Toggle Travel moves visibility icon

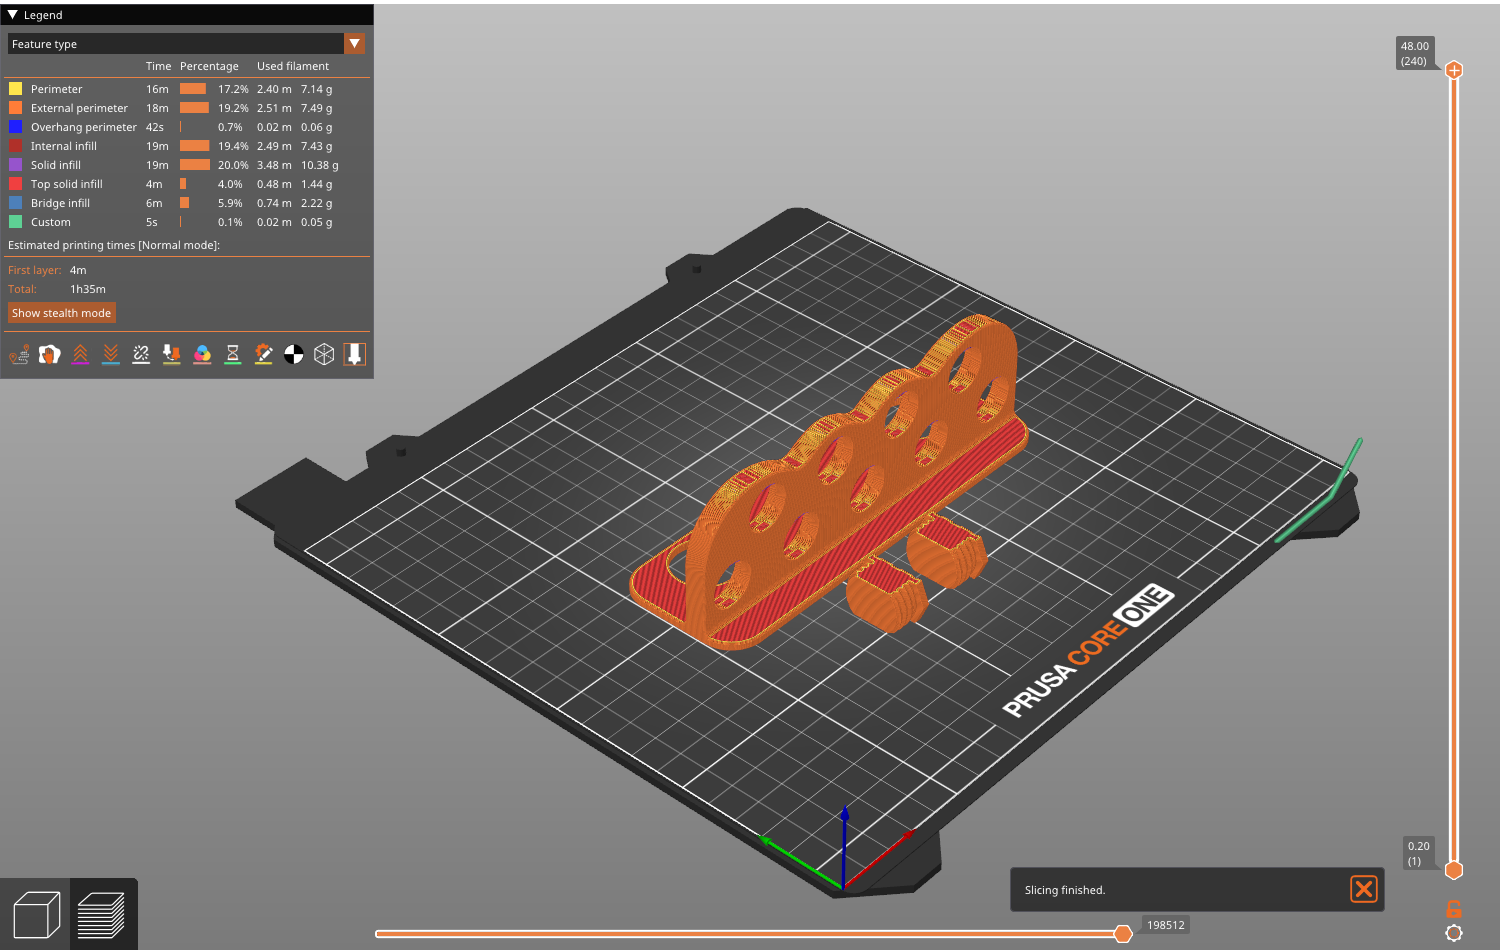pos(19,354)
